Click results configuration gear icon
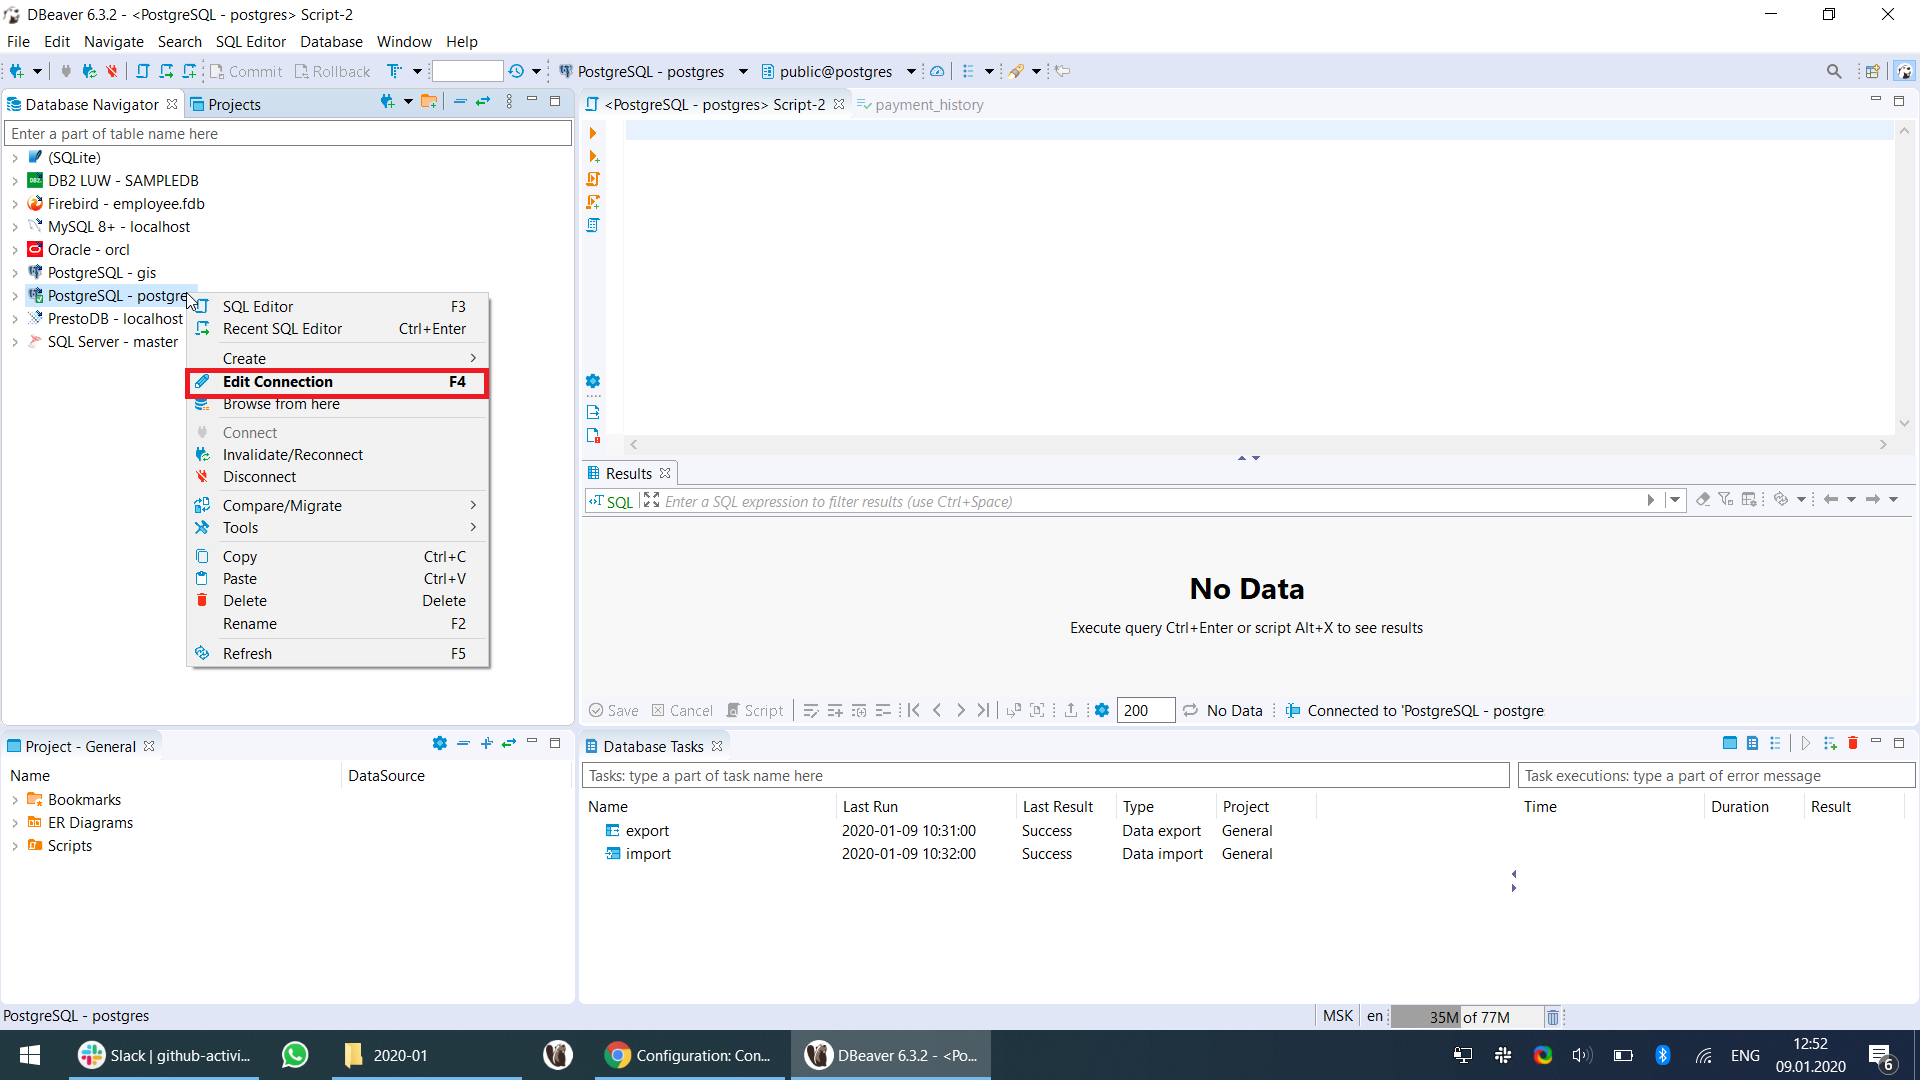Screen dimensions: 1920x1080 pos(1102,710)
